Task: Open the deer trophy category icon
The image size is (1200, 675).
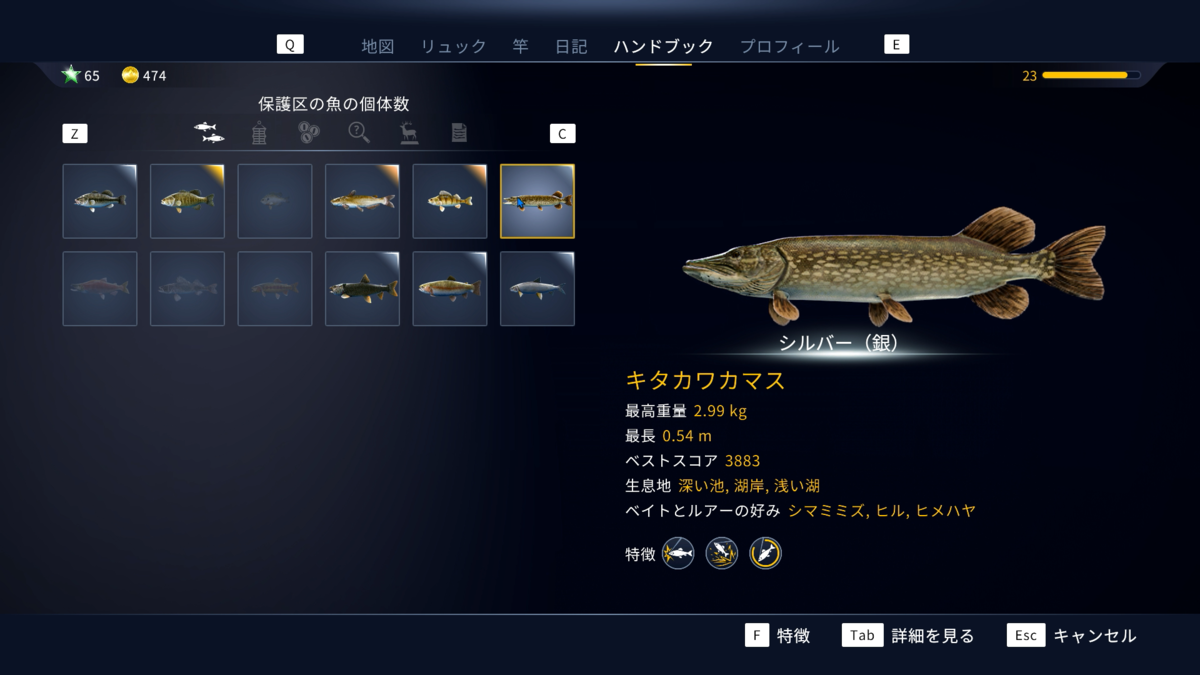Action: (409, 132)
